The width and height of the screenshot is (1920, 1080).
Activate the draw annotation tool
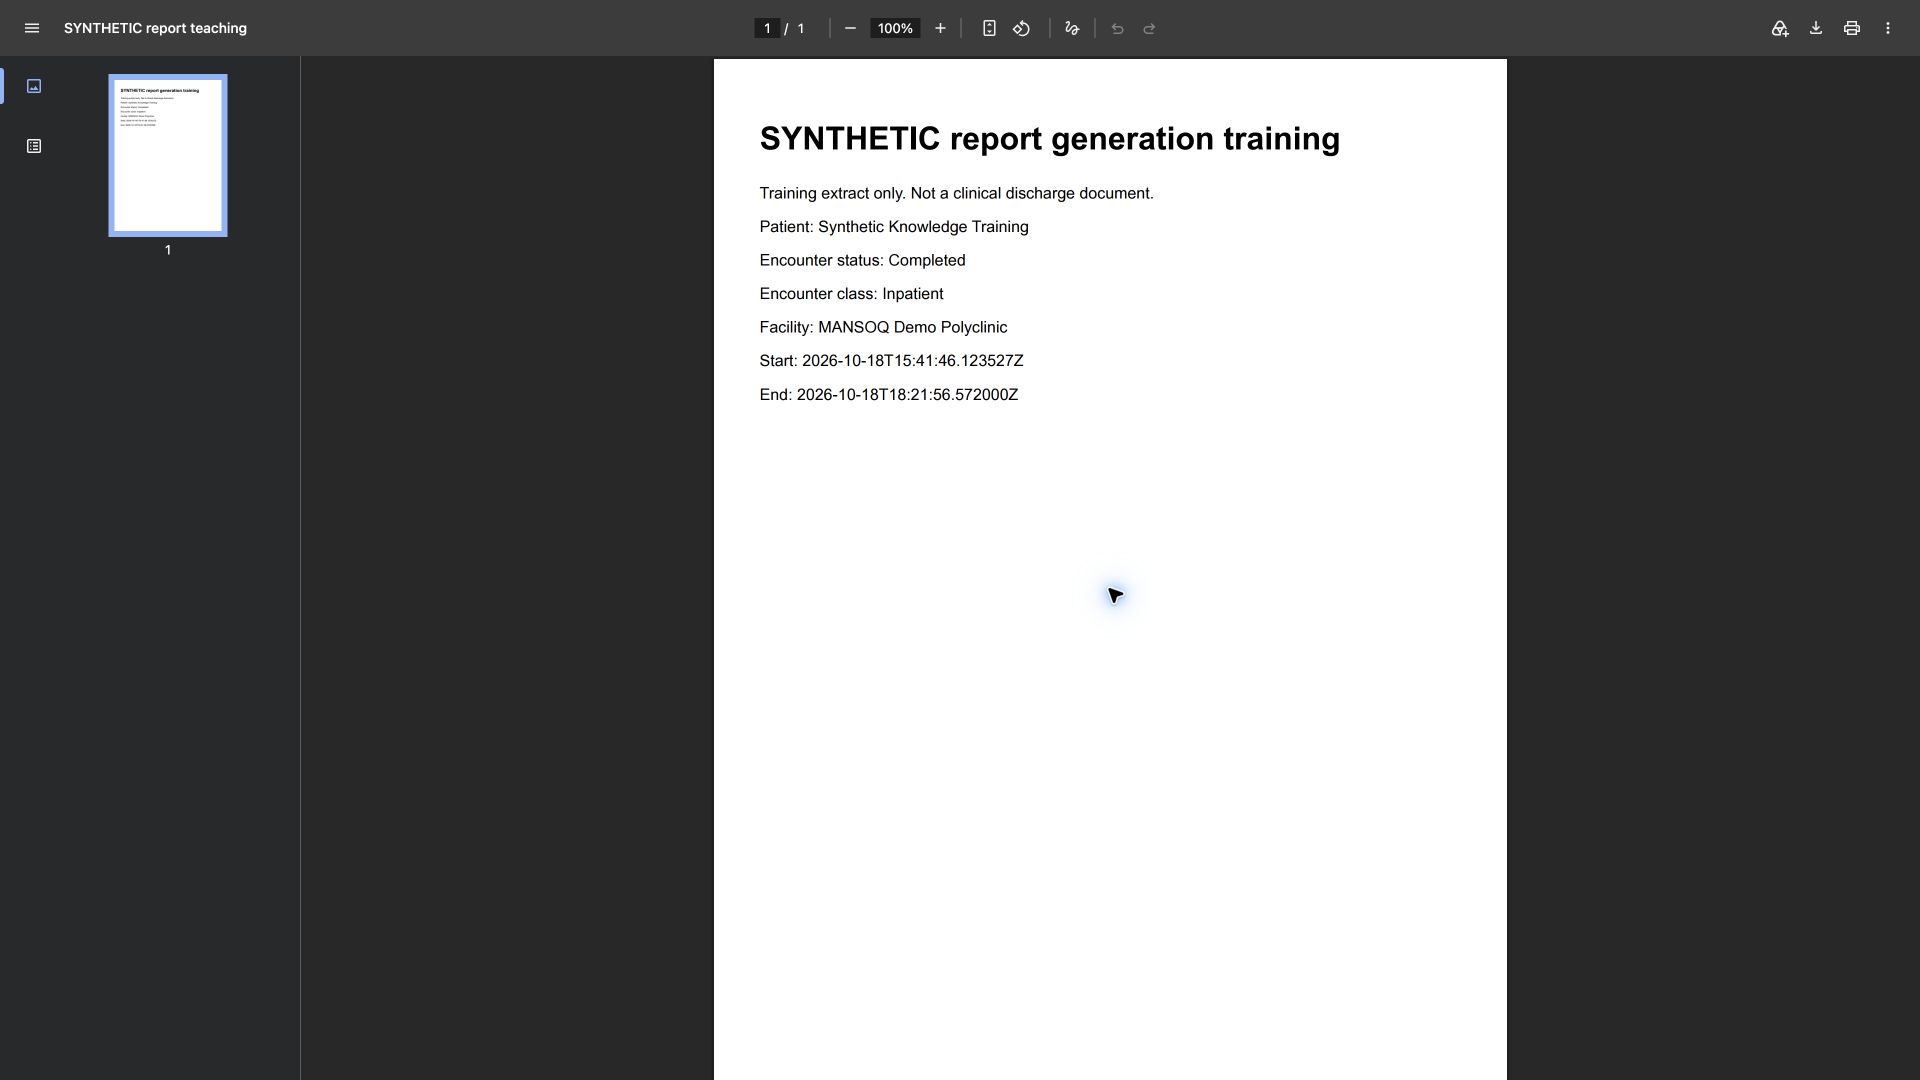coord(1072,28)
